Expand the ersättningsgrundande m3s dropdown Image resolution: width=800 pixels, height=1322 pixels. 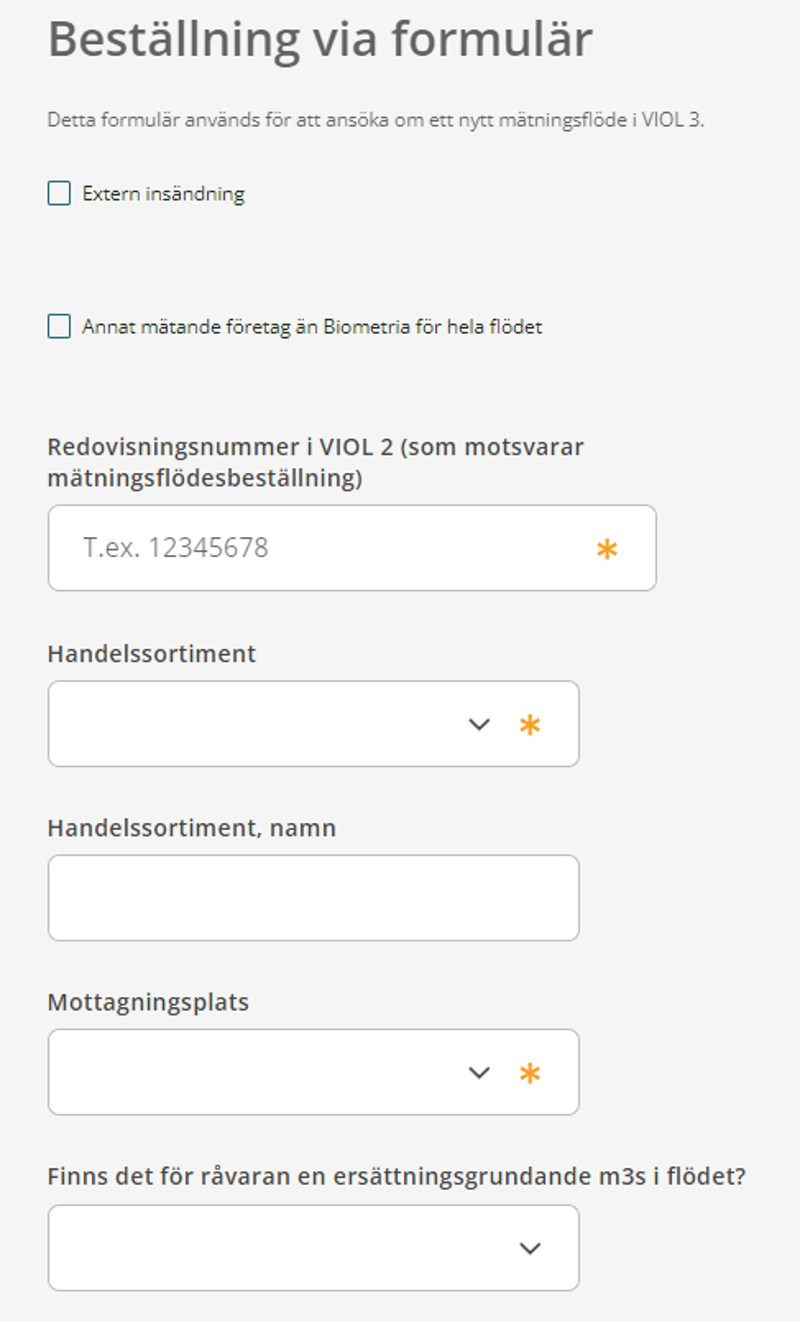click(313, 1248)
